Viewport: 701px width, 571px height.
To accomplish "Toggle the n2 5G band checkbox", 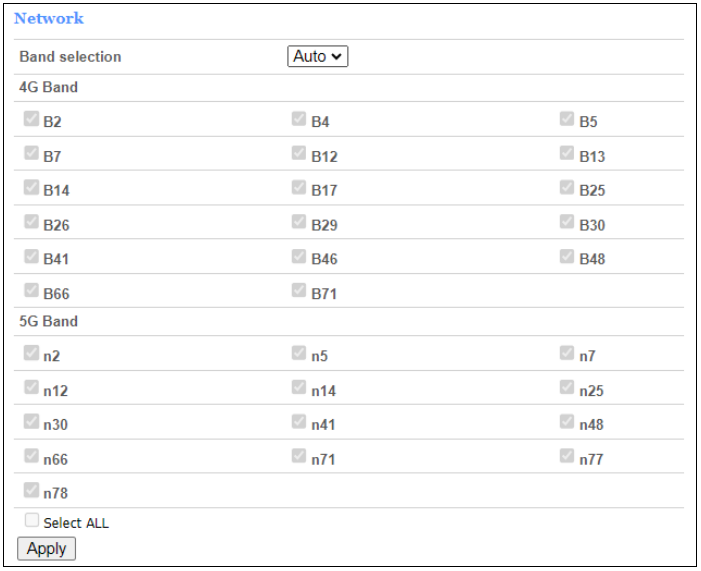I will click(x=32, y=353).
